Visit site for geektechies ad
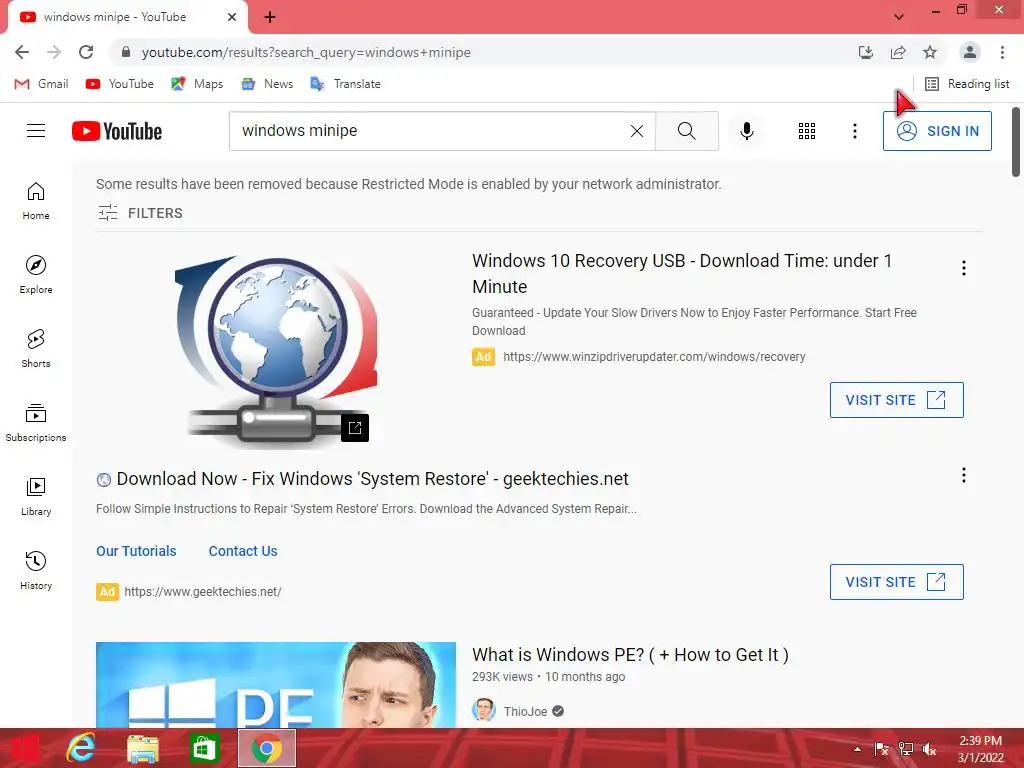The height and width of the screenshot is (768, 1024). click(896, 582)
